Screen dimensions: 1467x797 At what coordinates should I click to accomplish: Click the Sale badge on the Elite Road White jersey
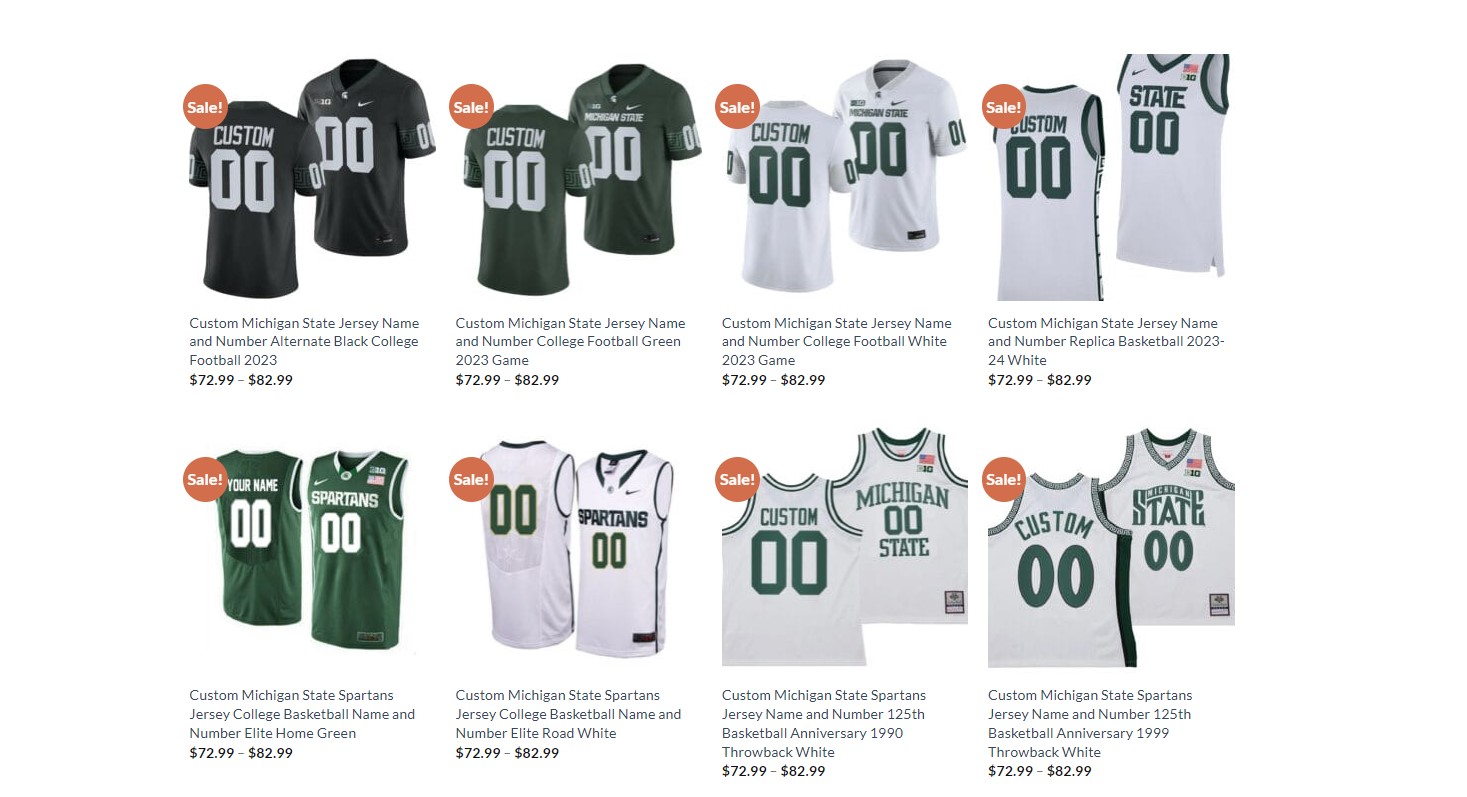click(471, 479)
